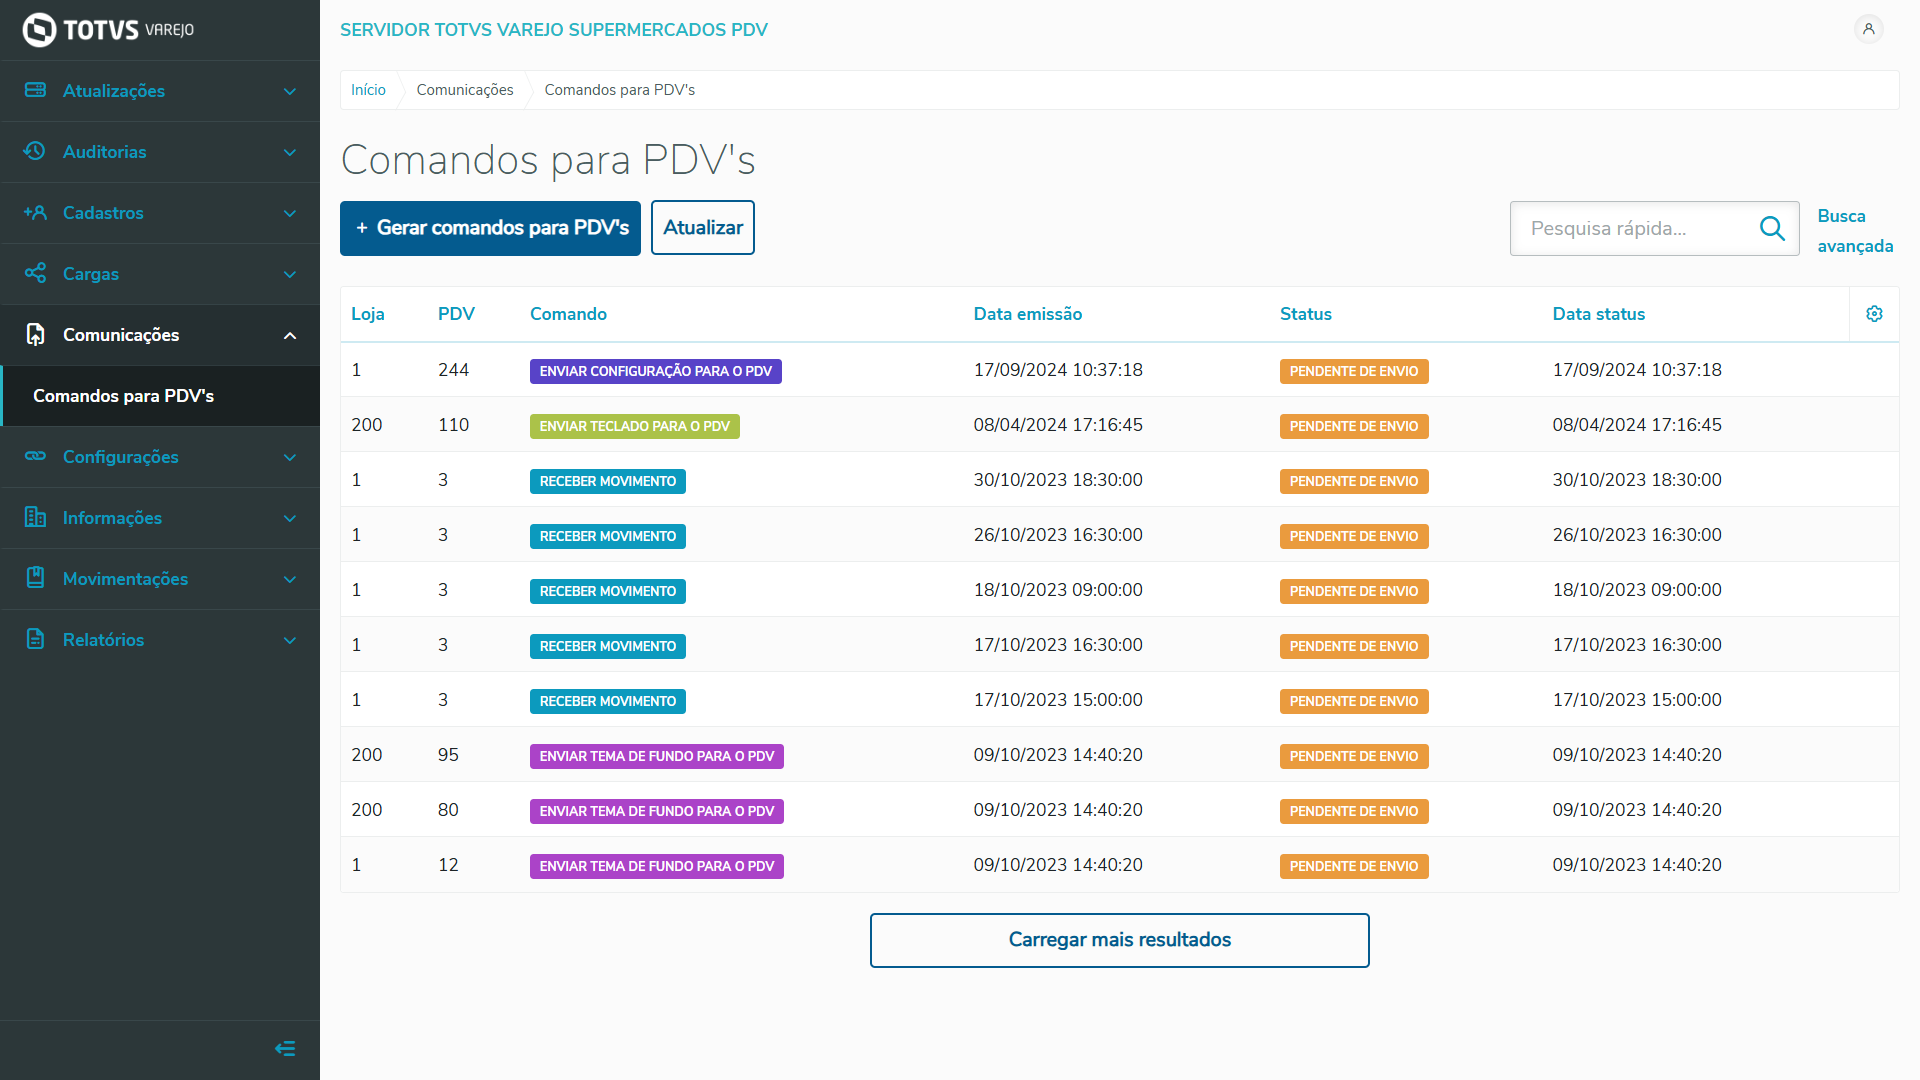
Task: Click the Atualizações server icon
Action: 35,90
